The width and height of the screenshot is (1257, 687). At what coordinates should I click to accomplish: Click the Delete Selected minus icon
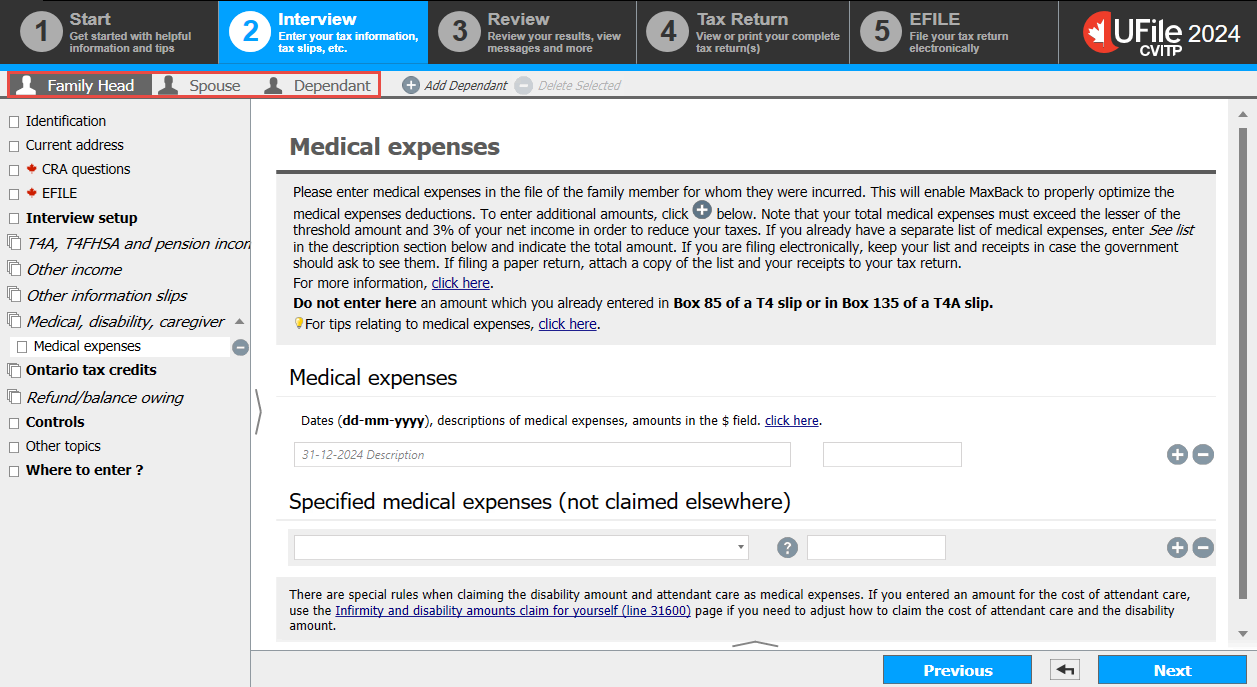tap(524, 85)
